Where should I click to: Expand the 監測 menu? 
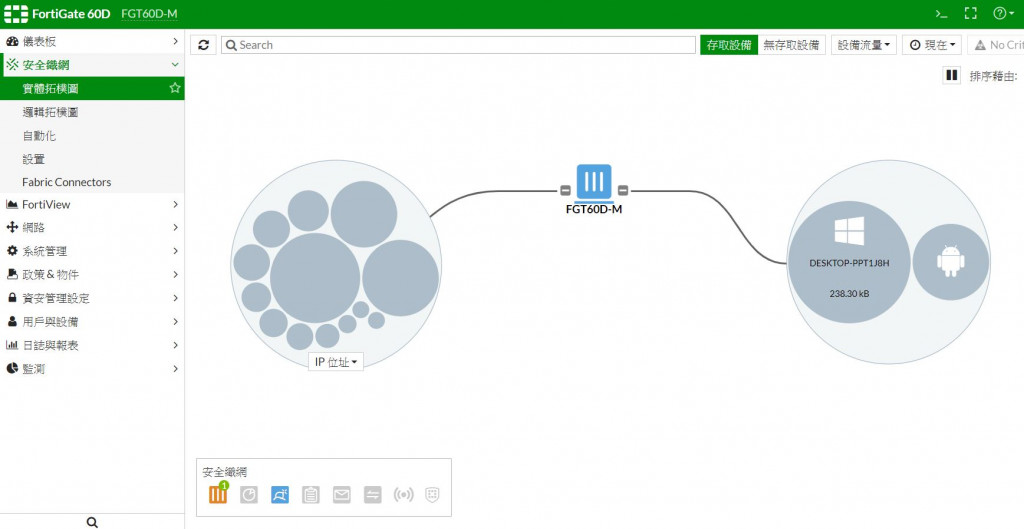pos(92,369)
